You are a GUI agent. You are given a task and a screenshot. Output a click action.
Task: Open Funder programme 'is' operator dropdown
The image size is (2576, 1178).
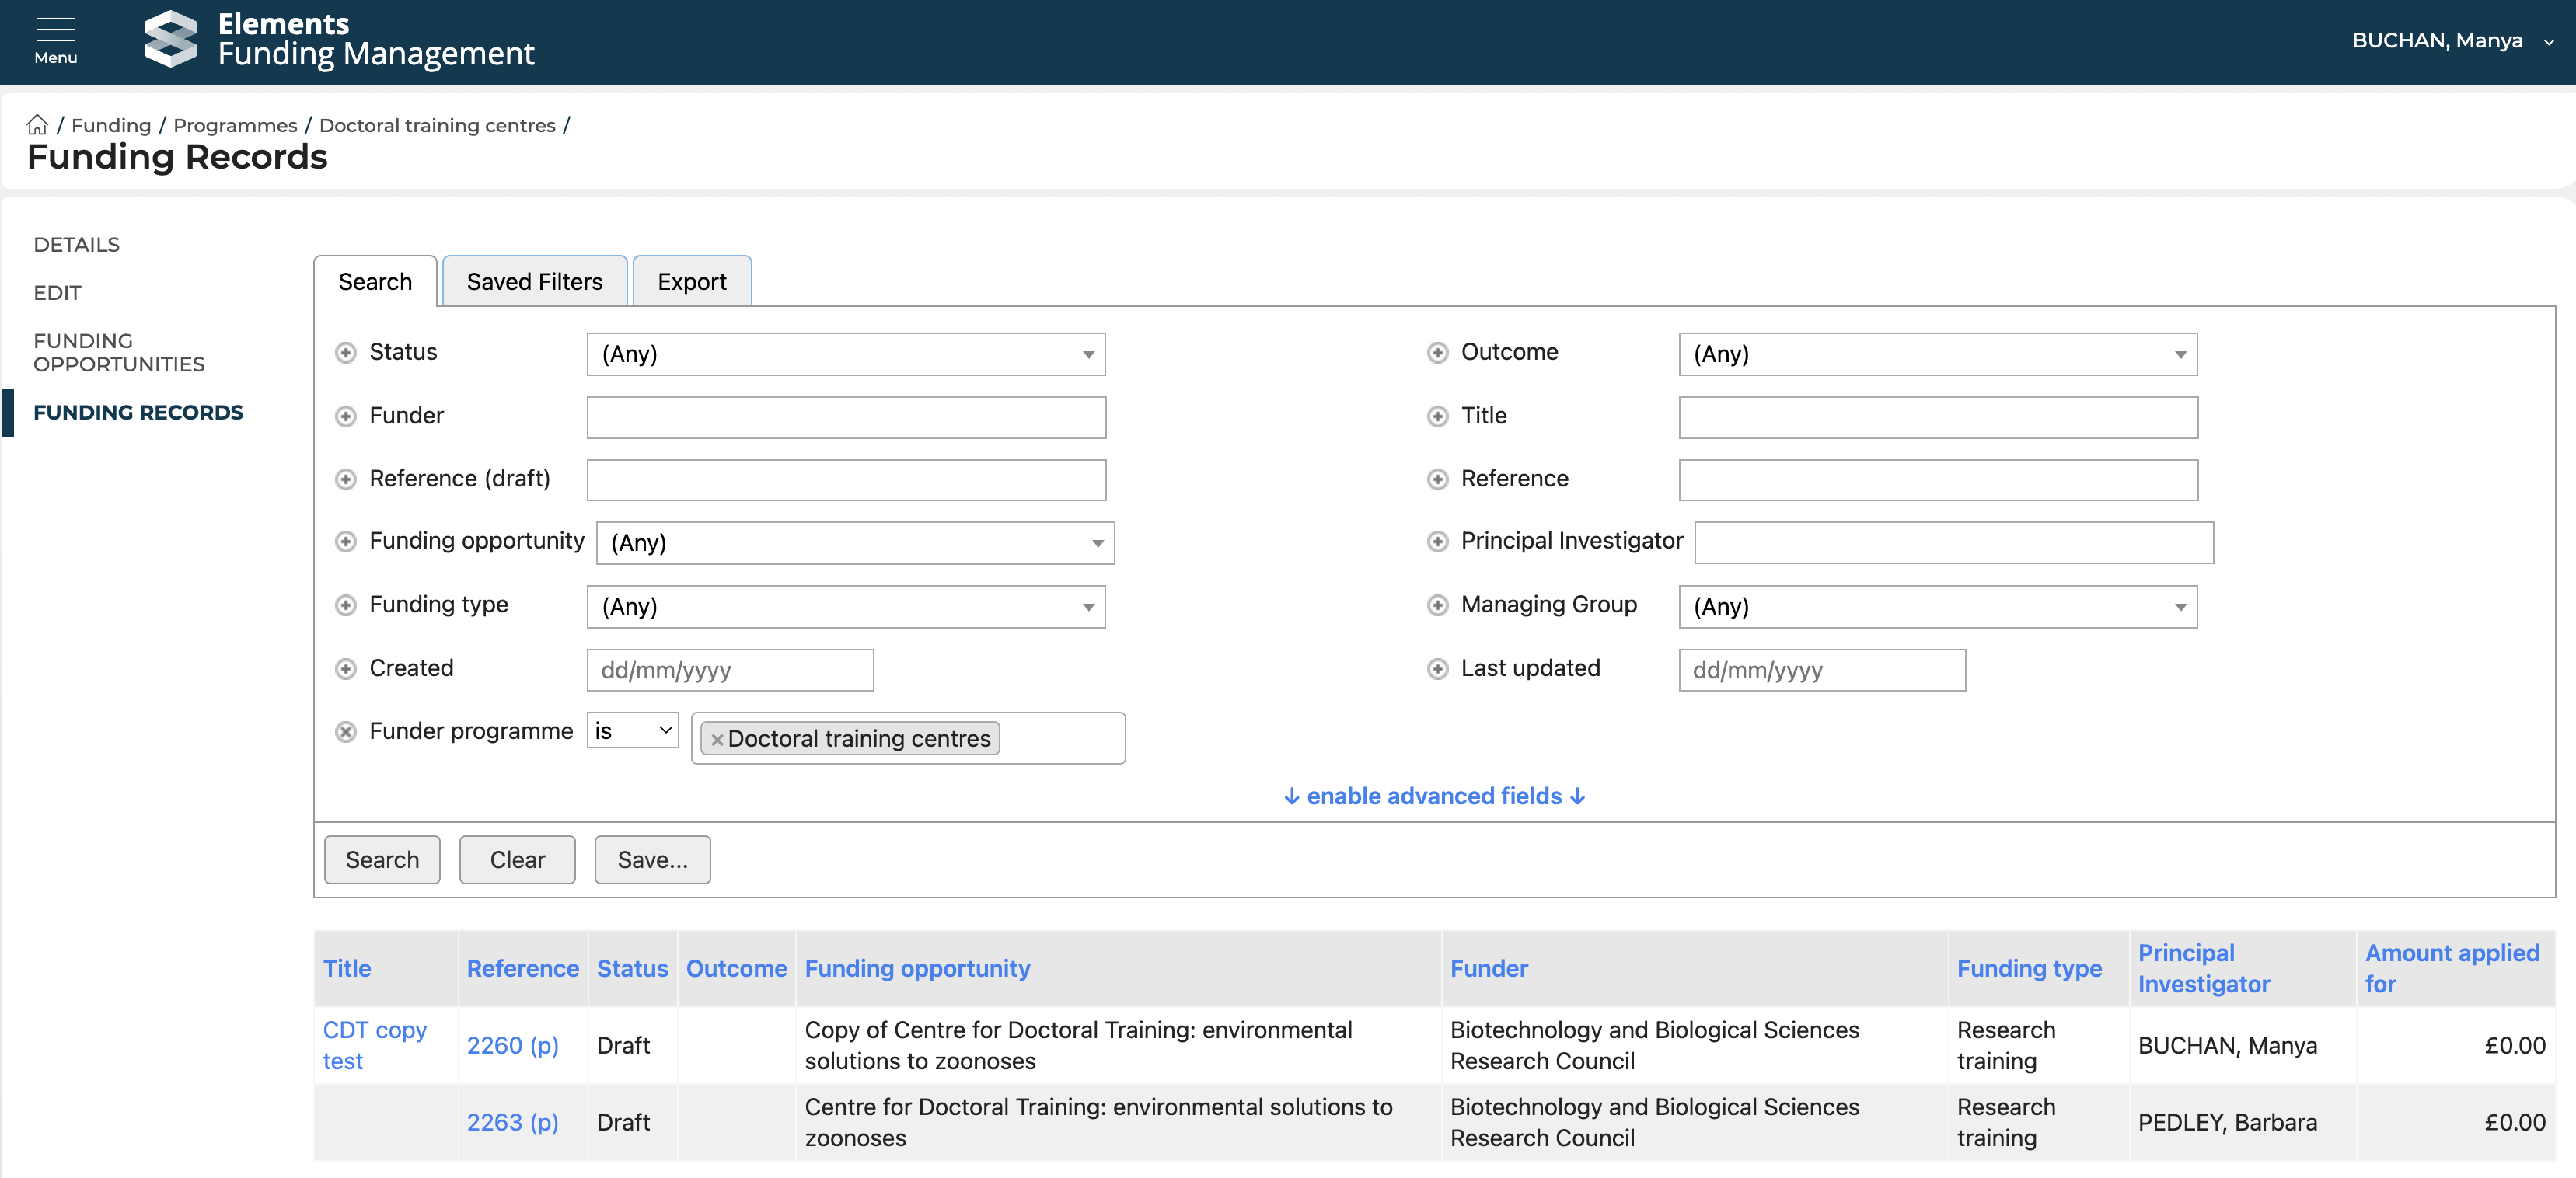[632, 731]
